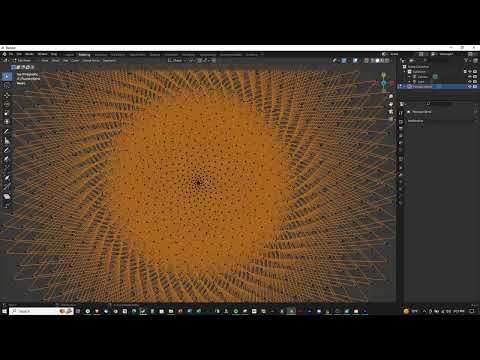Click the Windows Start button

tap(4, 311)
